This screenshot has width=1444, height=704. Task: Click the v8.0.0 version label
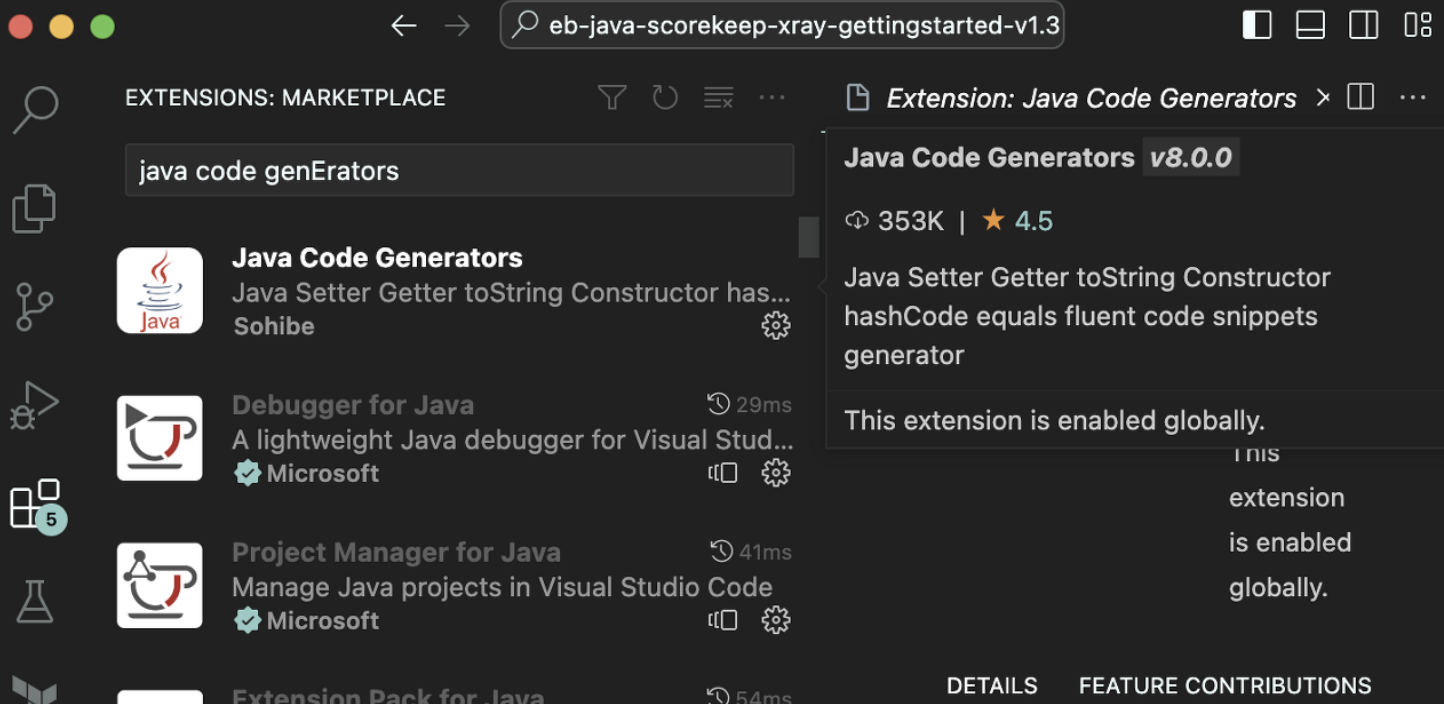click(1191, 158)
